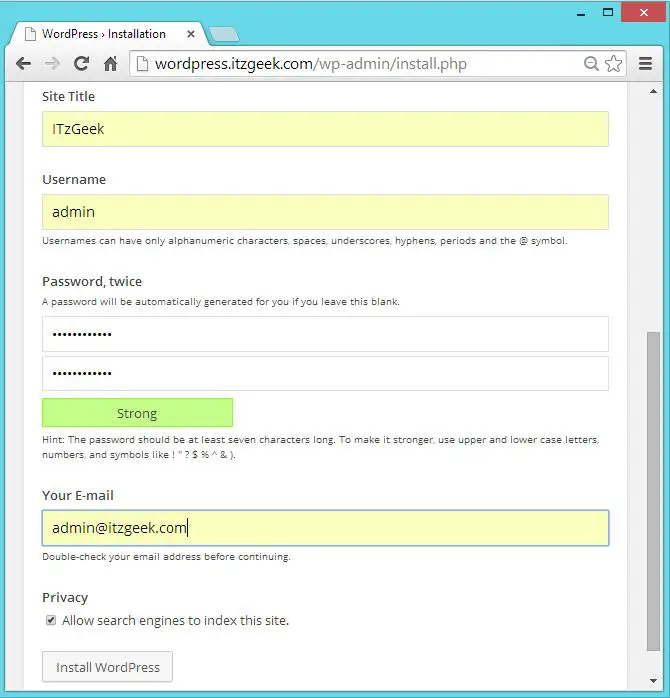Bookmark this page with the star icon
670x698 pixels.
614,64
